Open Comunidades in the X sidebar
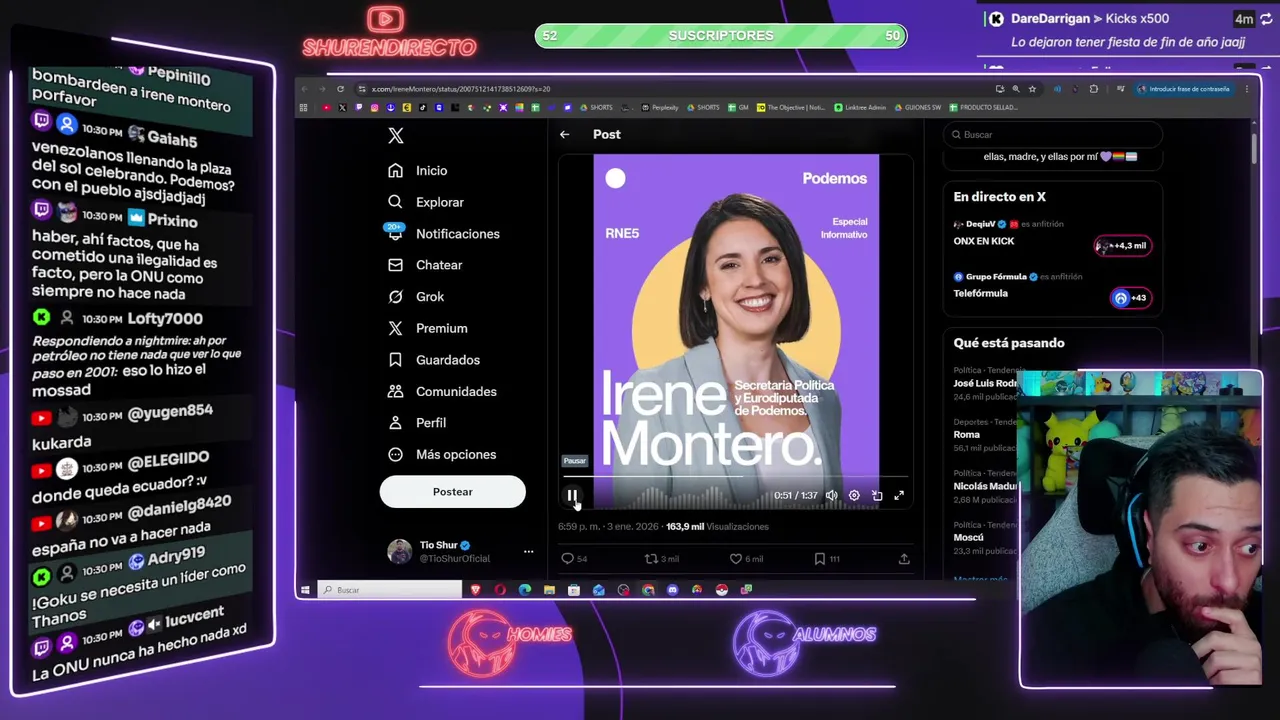1280x720 pixels. 443,391
